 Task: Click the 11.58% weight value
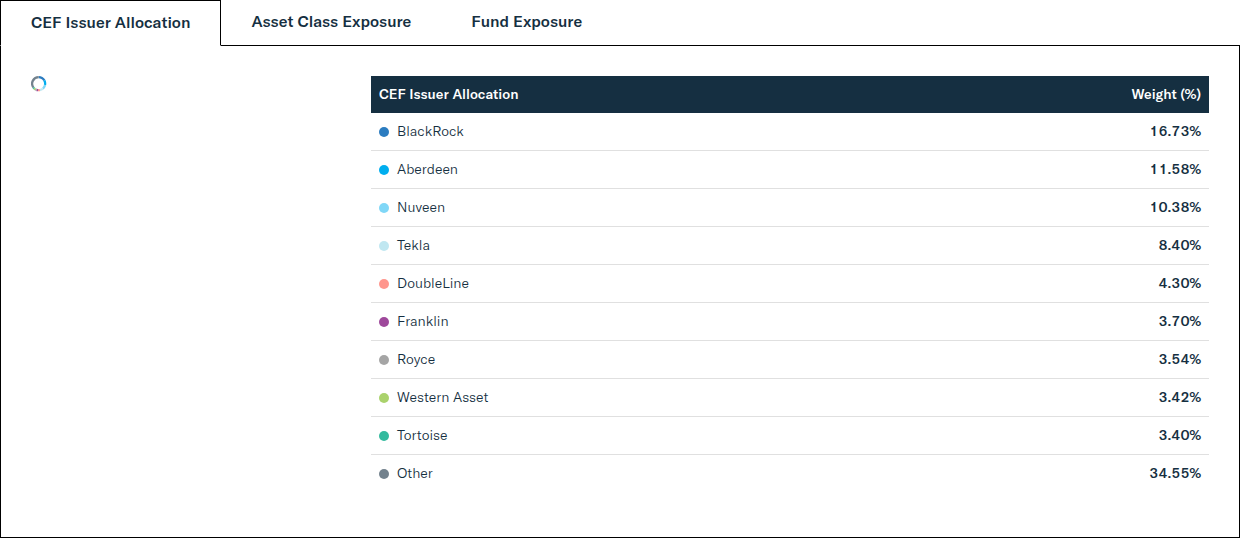click(x=1176, y=169)
